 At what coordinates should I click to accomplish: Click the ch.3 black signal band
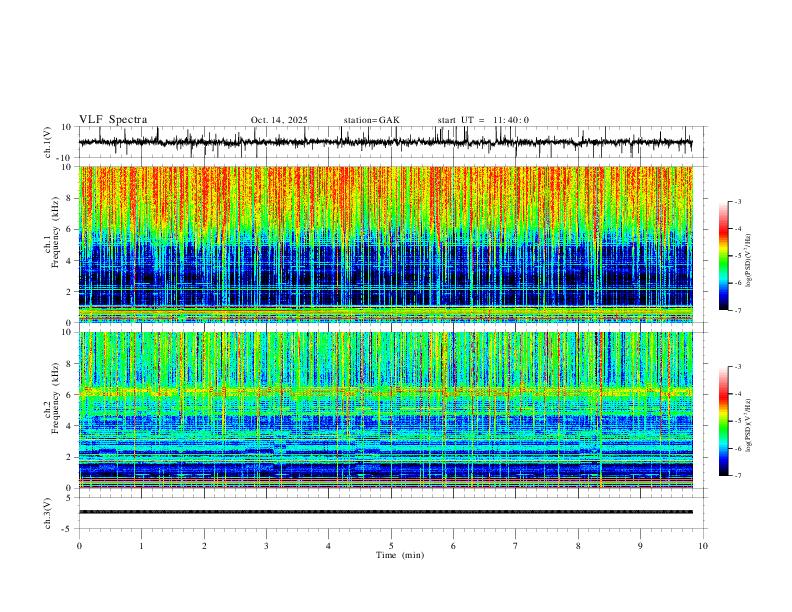[385, 512]
